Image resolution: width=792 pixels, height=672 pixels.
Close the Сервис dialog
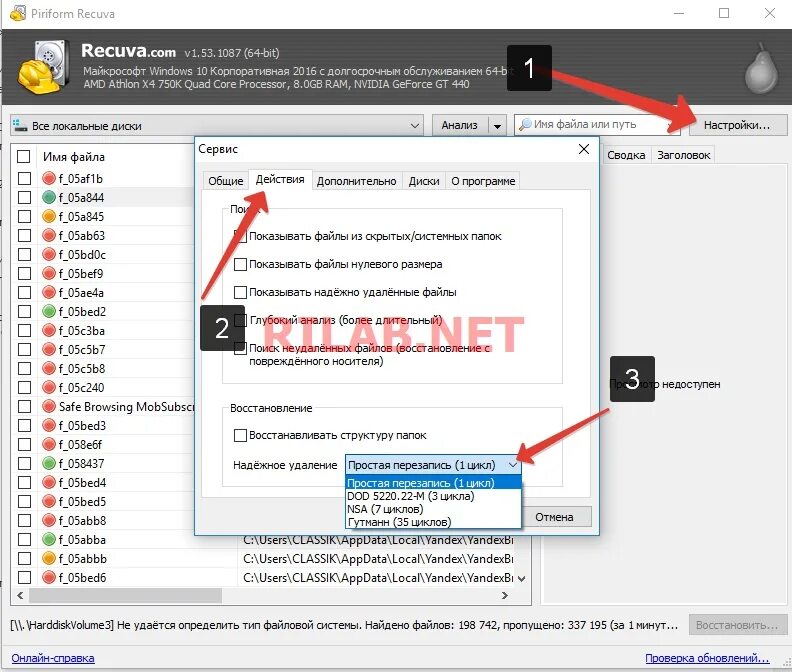click(584, 149)
